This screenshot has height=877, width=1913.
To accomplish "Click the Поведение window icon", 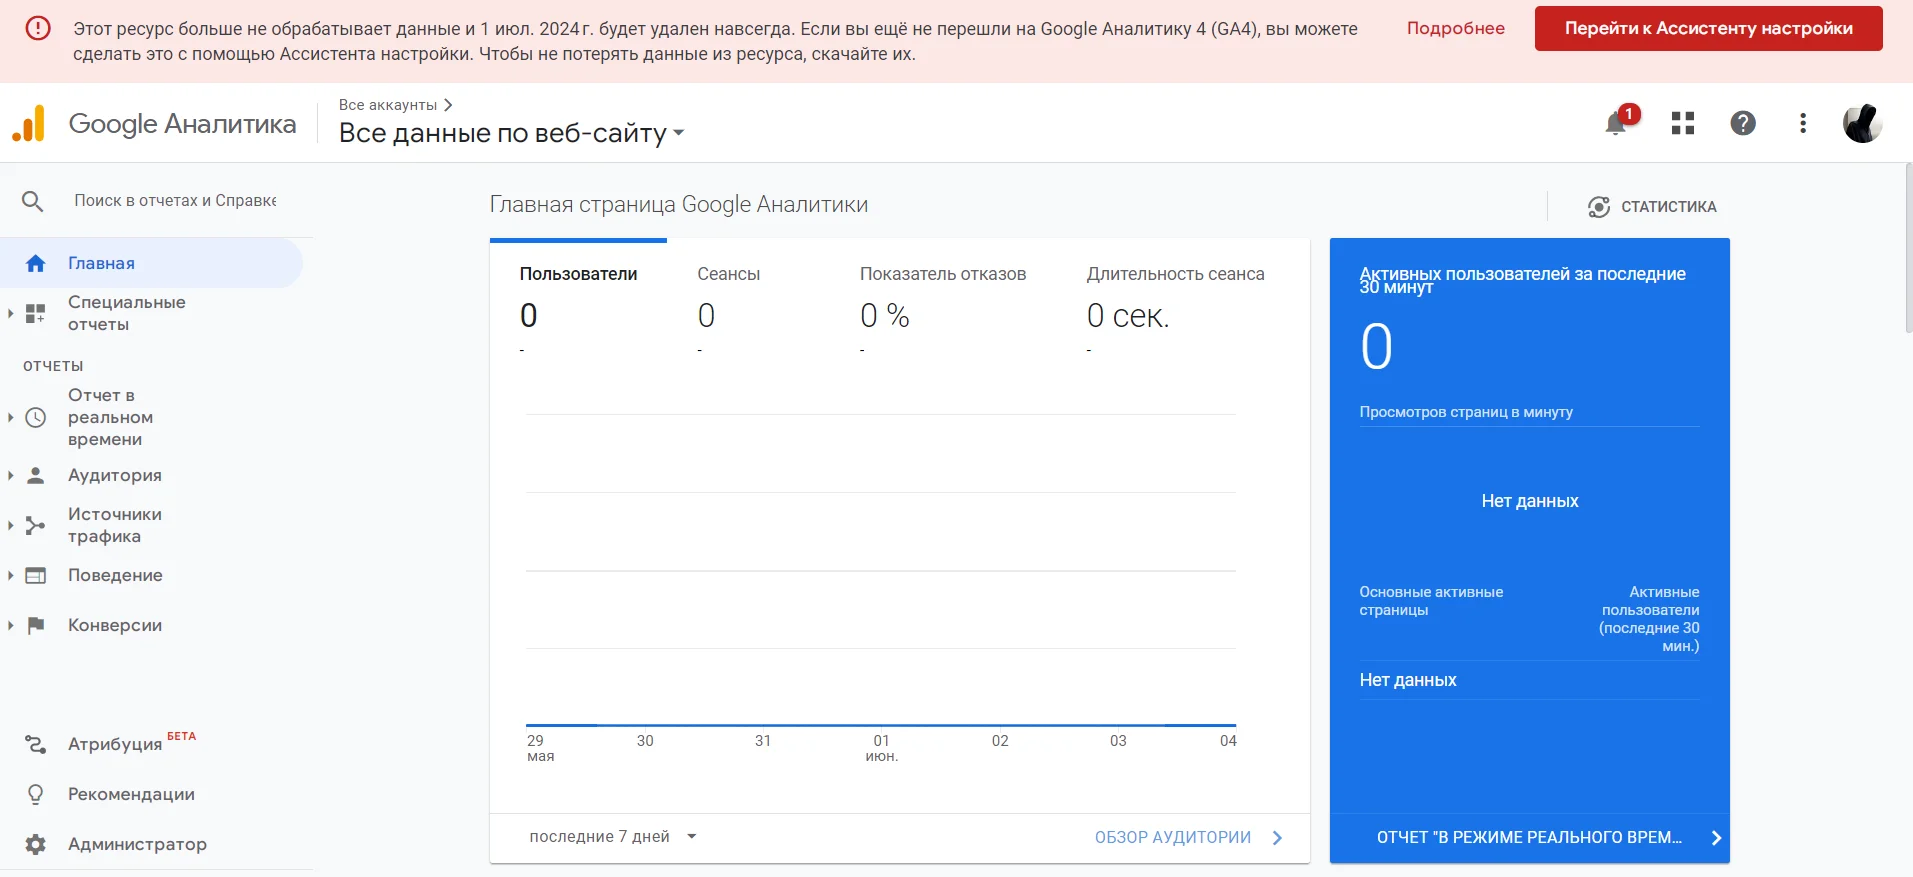I will 36,575.
